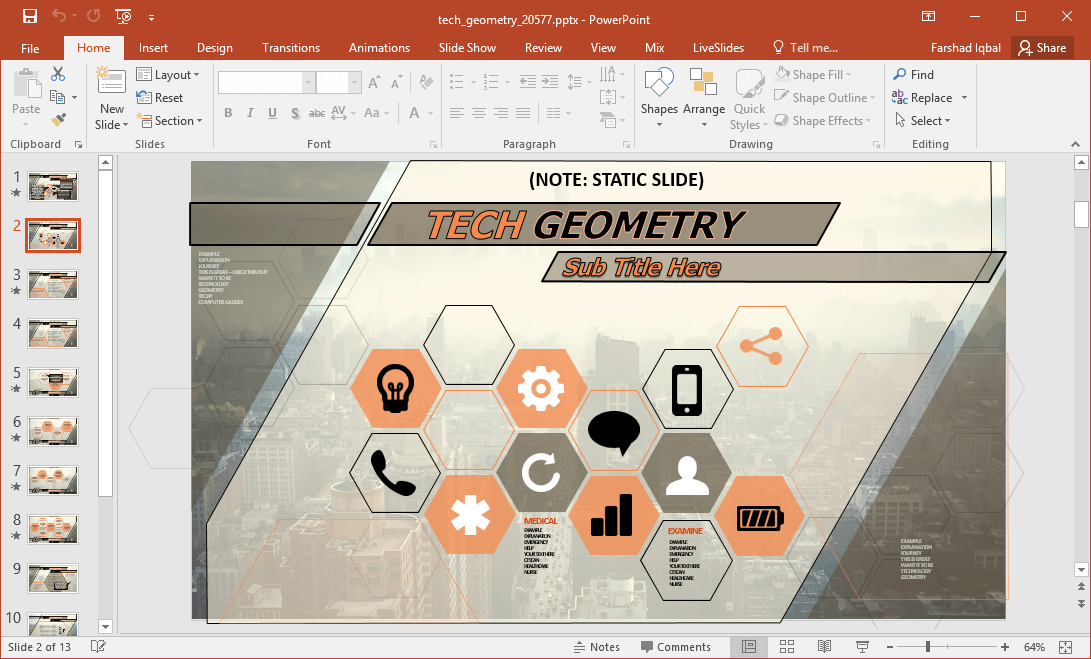Click the Save icon in title bar

click(x=30, y=17)
